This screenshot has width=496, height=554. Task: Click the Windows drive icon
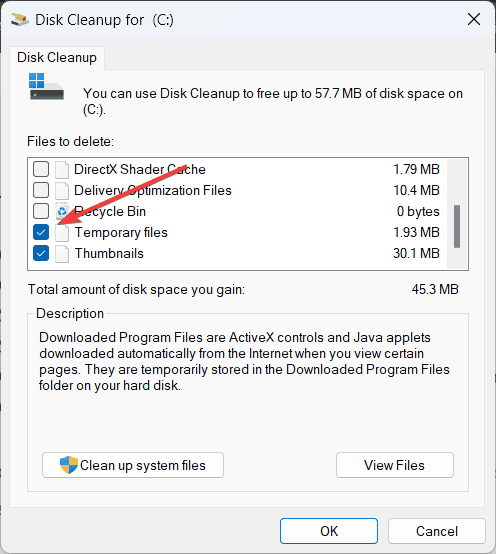coord(46,87)
